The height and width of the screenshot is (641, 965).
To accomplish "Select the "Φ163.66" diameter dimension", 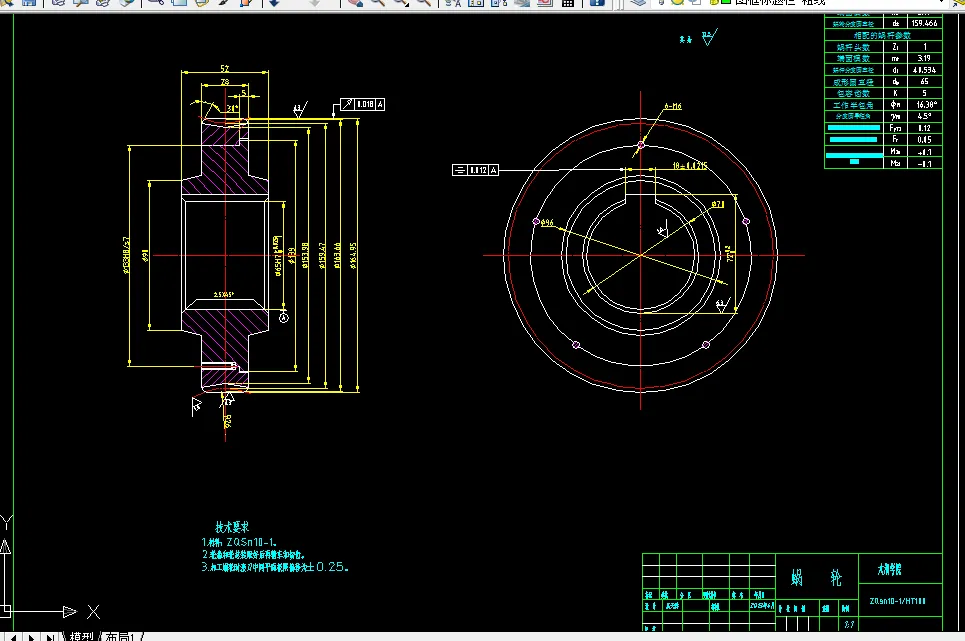I will 337,255.
